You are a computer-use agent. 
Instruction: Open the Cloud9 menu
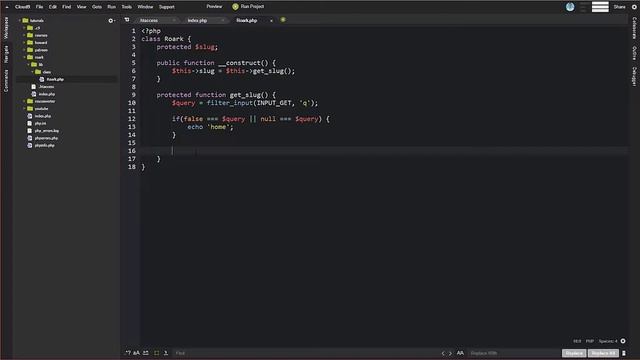(22, 7)
